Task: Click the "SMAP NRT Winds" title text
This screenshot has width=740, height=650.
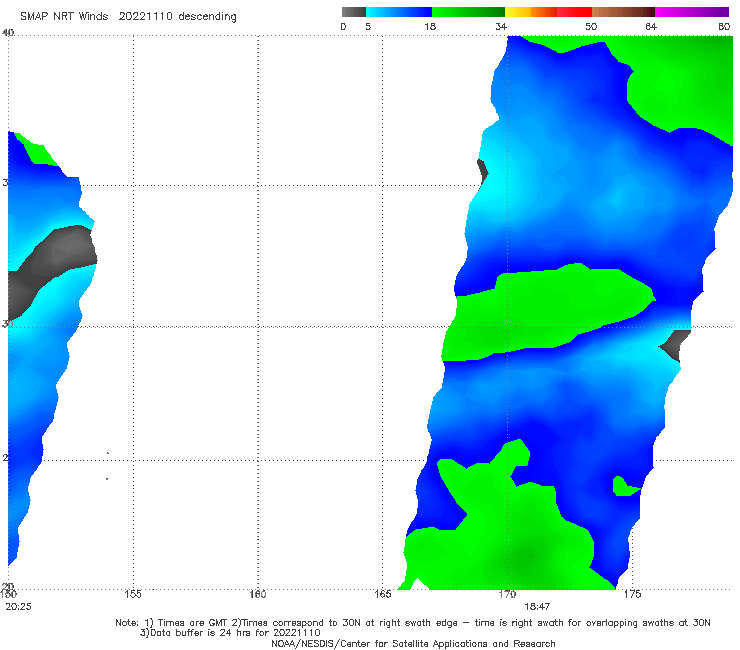Action: 64,17
